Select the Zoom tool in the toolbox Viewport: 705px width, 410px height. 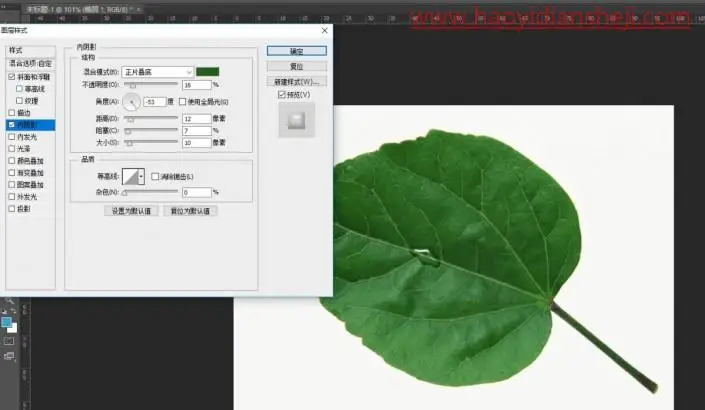click(9, 301)
